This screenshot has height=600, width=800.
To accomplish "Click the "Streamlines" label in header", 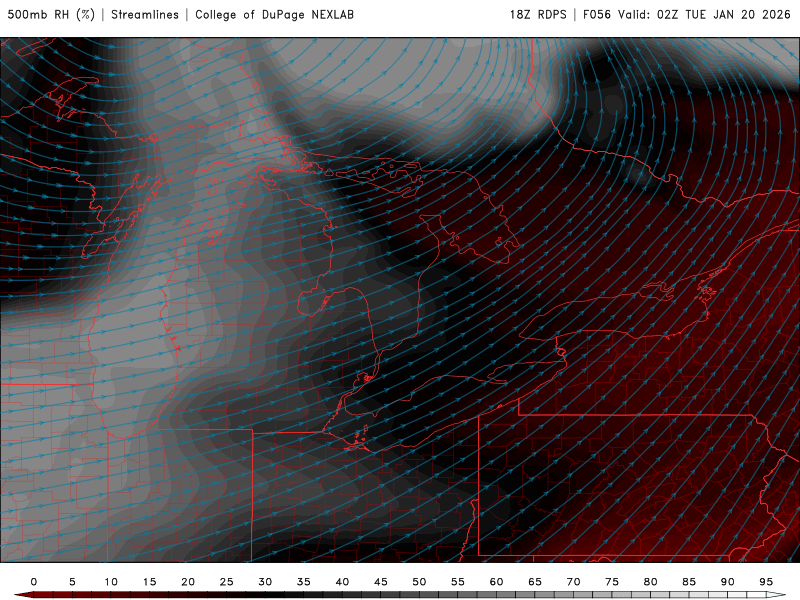I will 145,14.
